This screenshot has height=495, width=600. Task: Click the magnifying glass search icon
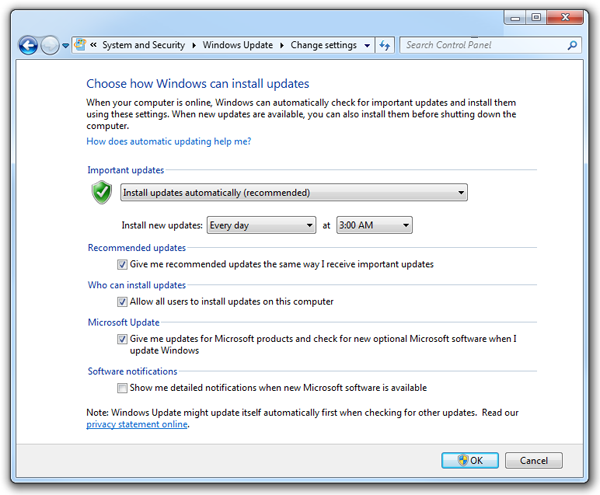point(572,45)
